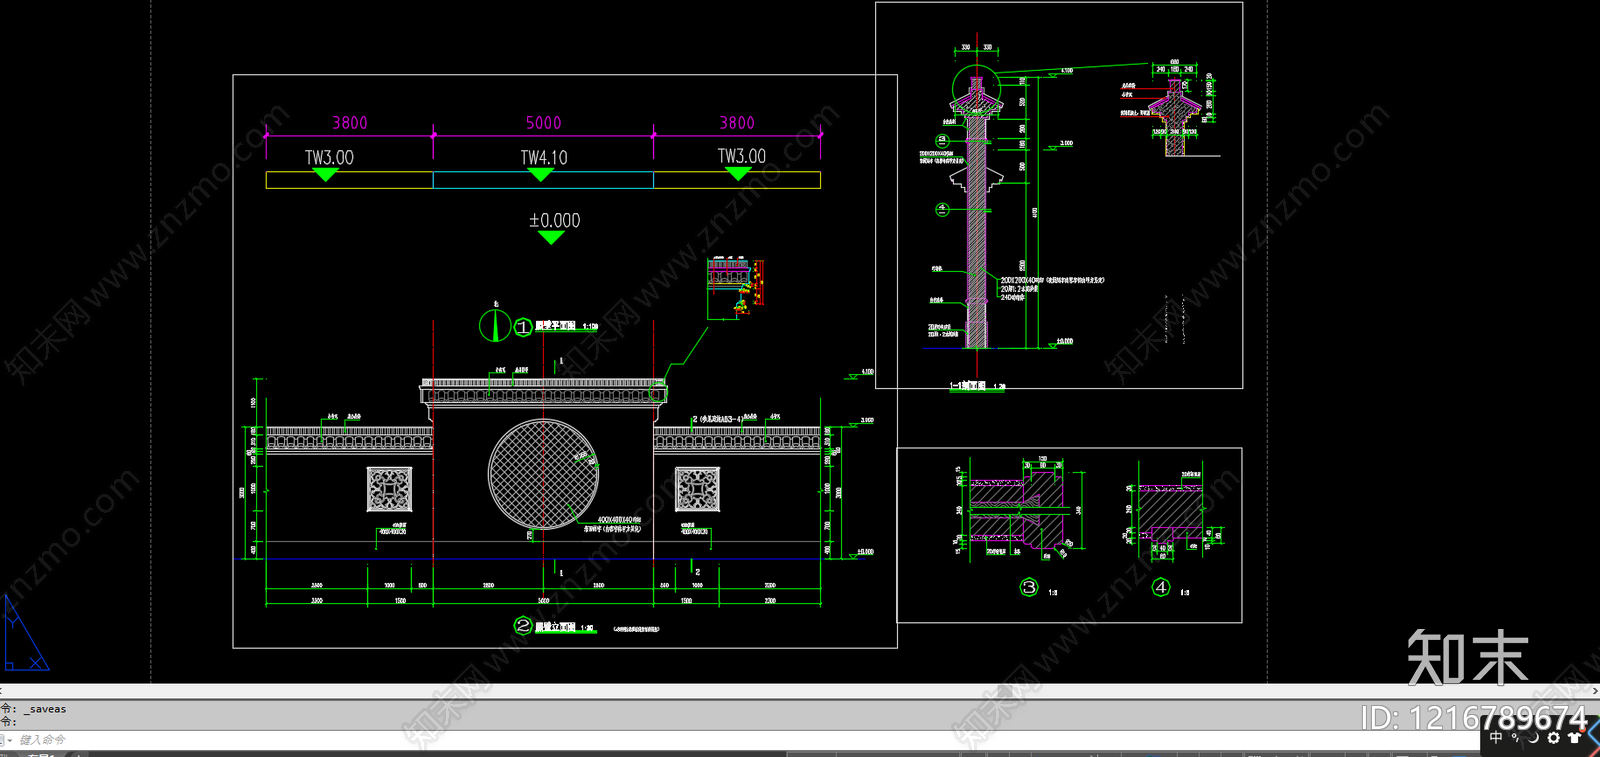Select the detail number 2 marker
1600x757 pixels.
click(523, 626)
